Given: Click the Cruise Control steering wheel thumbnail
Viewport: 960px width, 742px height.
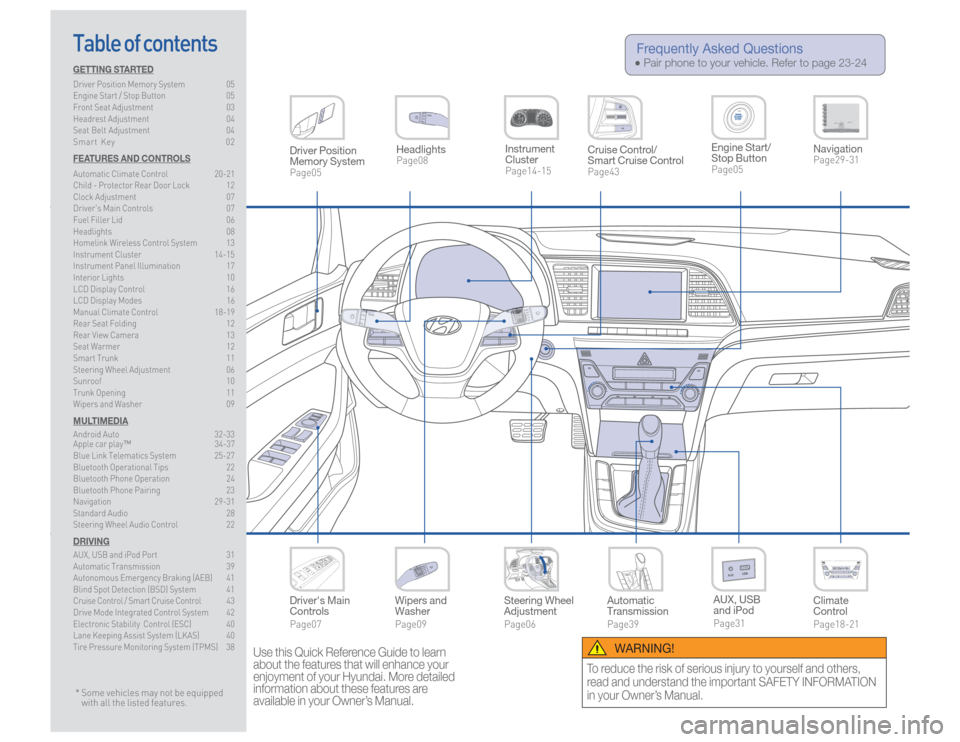Looking at the screenshot, I should (x=615, y=118).
